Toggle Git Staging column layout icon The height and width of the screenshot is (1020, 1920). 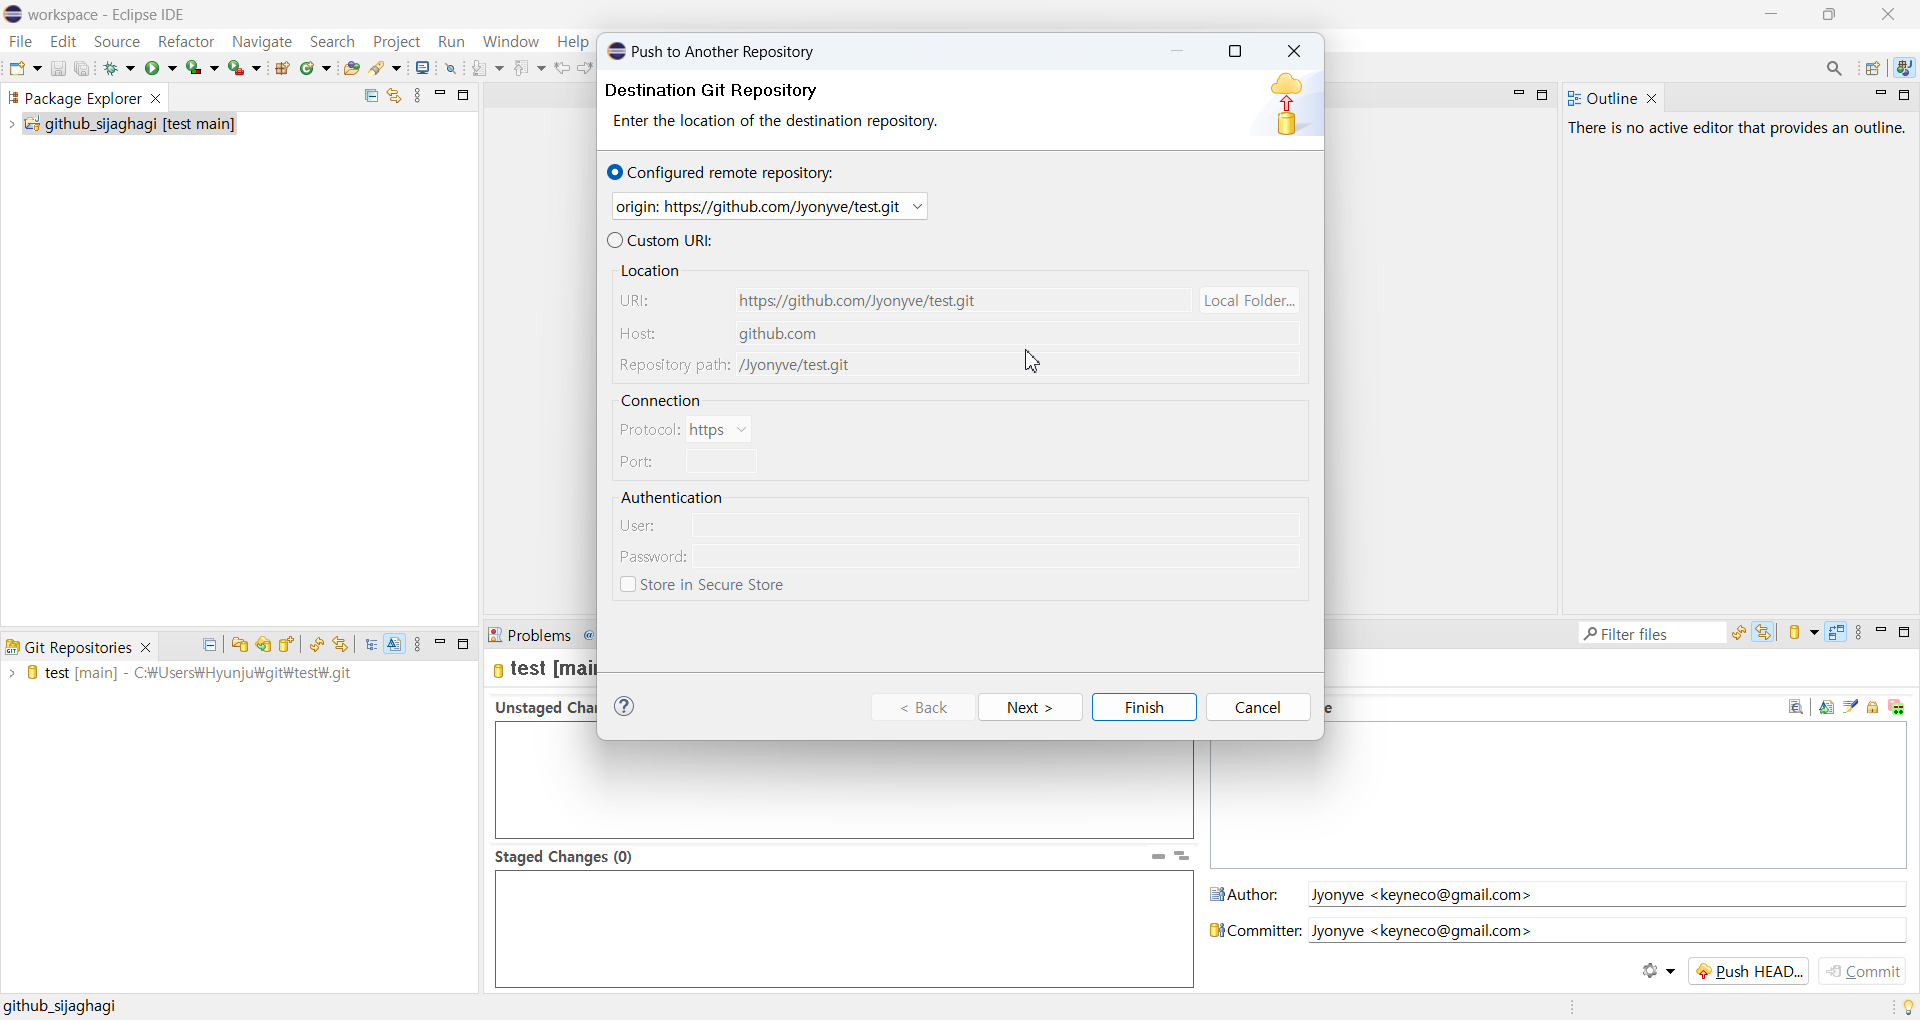pos(1837,633)
